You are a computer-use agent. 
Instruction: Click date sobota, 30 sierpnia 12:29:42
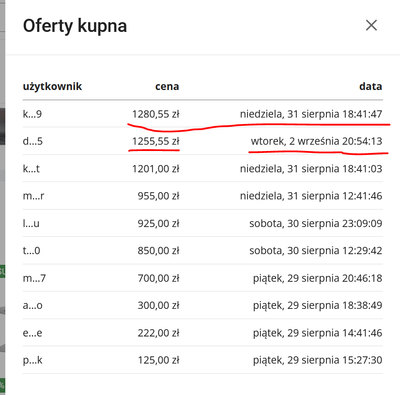point(316,251)
